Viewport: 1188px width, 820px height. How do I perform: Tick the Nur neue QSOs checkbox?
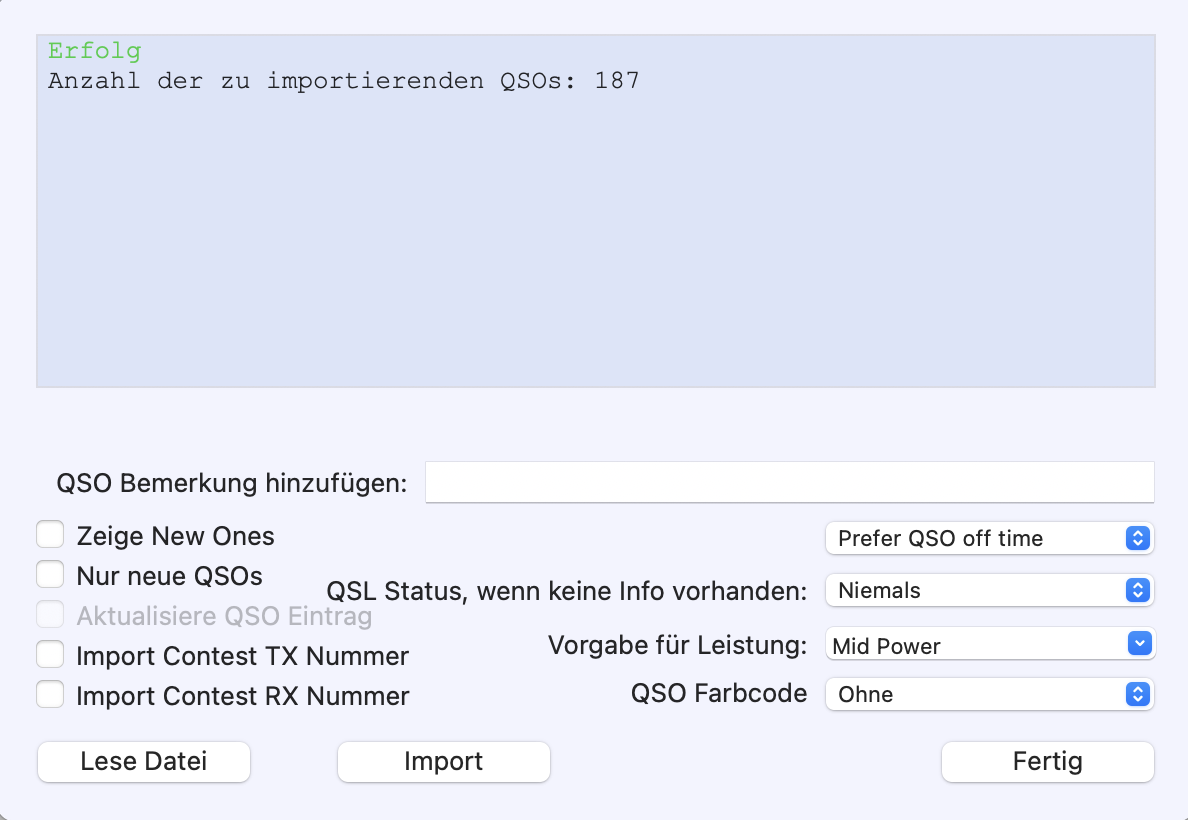(x=50, y=574)
